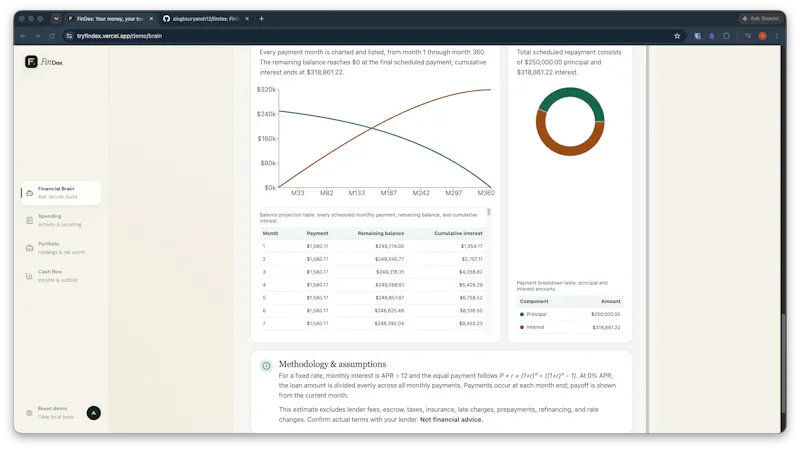Expand the tab search dropdown

[x=56, y=18]
